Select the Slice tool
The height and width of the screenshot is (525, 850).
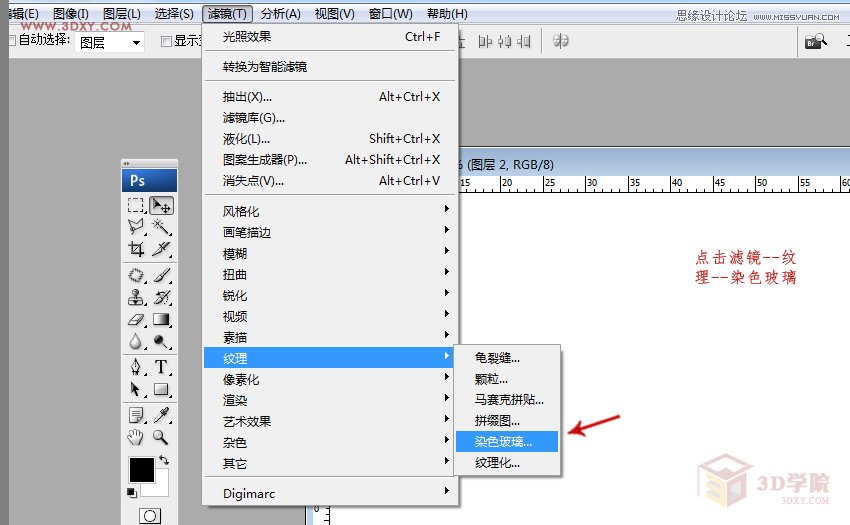162,248
